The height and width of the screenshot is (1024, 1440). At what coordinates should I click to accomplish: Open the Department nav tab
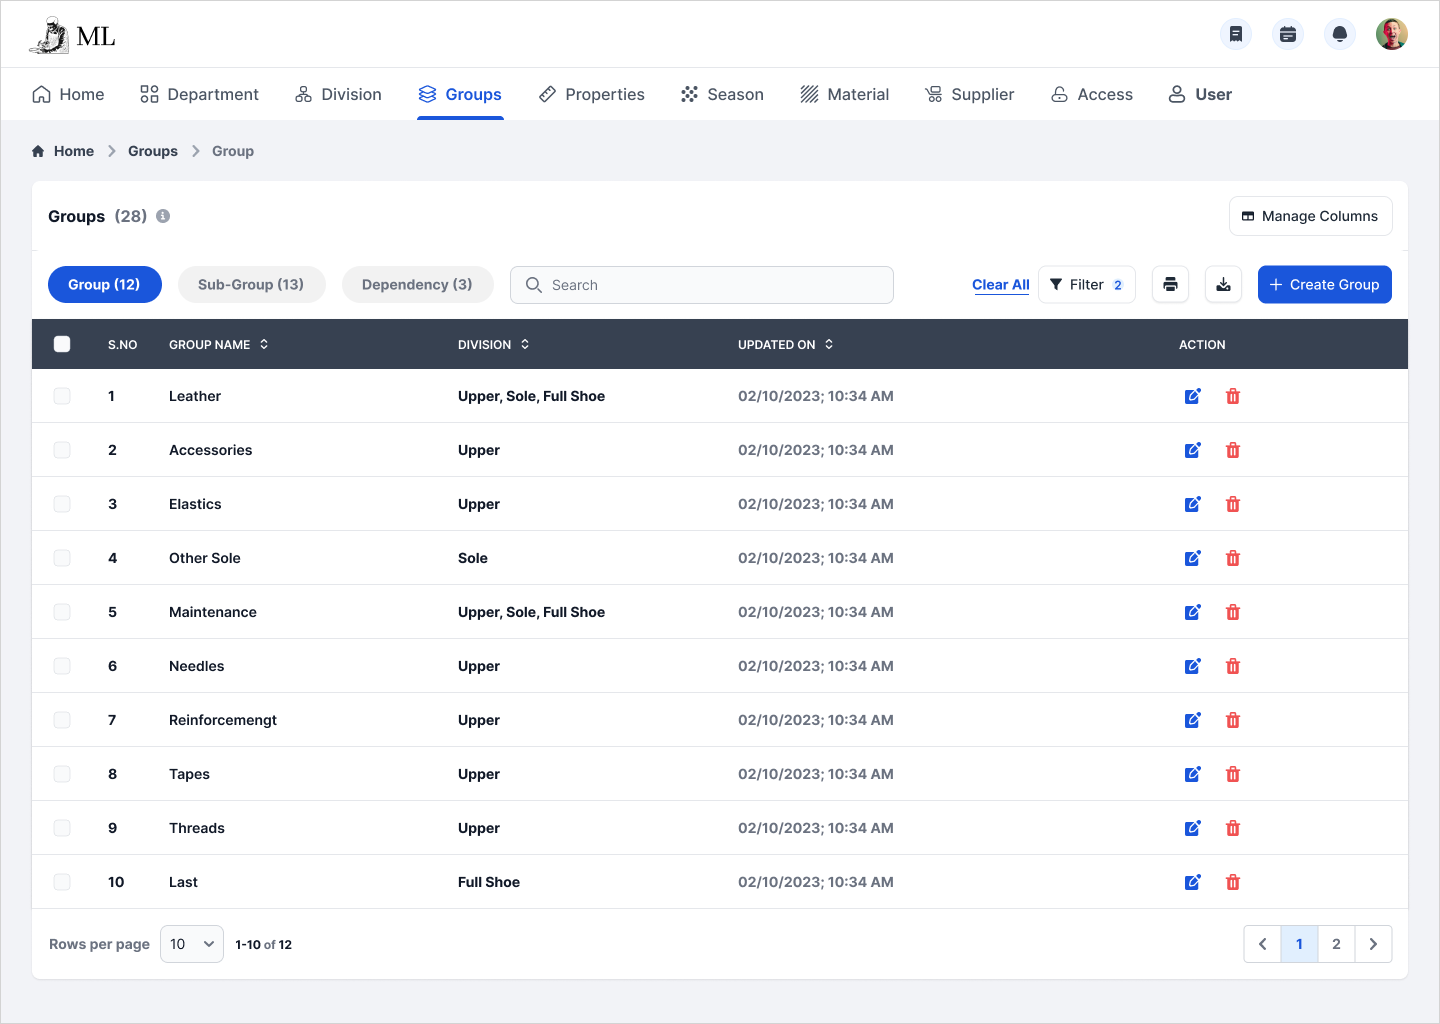[199, 94]
